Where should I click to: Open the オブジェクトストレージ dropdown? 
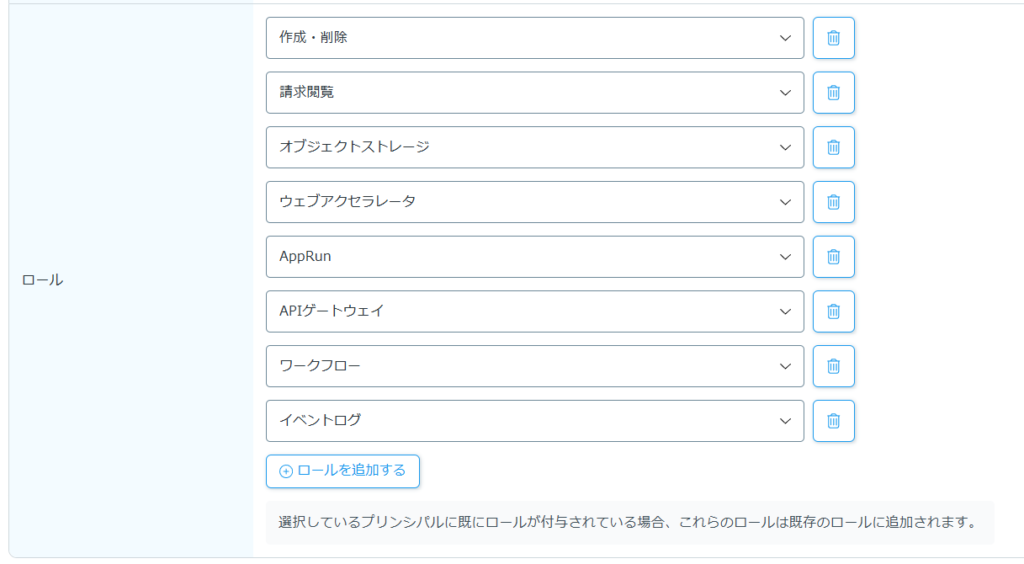pos(534,147)
